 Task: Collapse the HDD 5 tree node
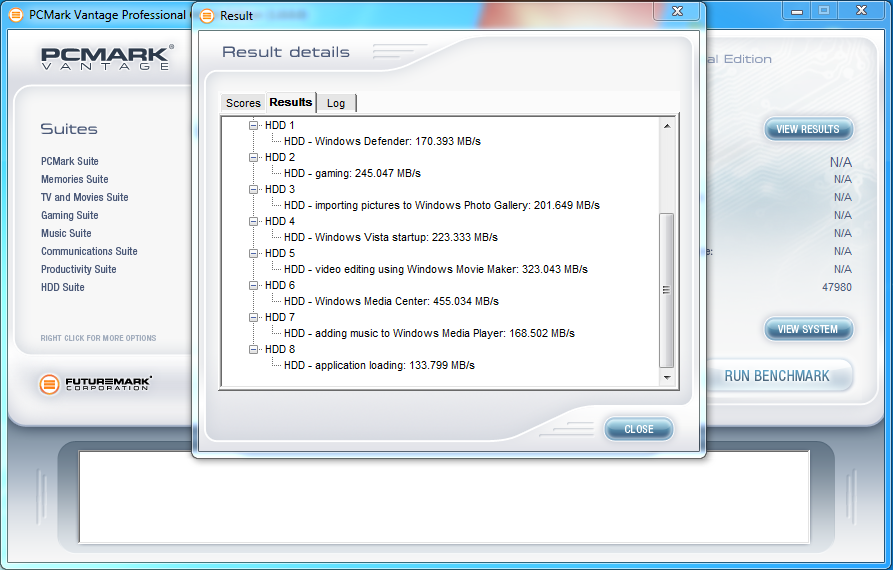coord(253,253)
